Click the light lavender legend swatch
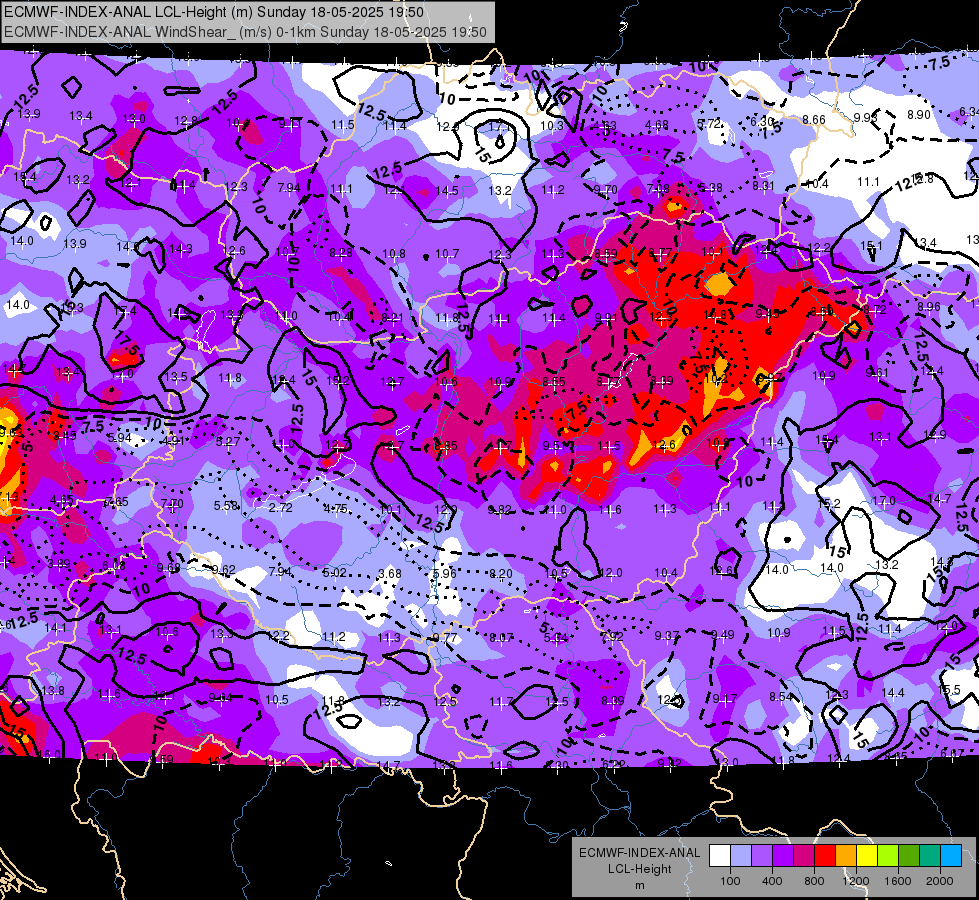Image resolution: width=979 pixels, height=900 pixels. [741, 856]
